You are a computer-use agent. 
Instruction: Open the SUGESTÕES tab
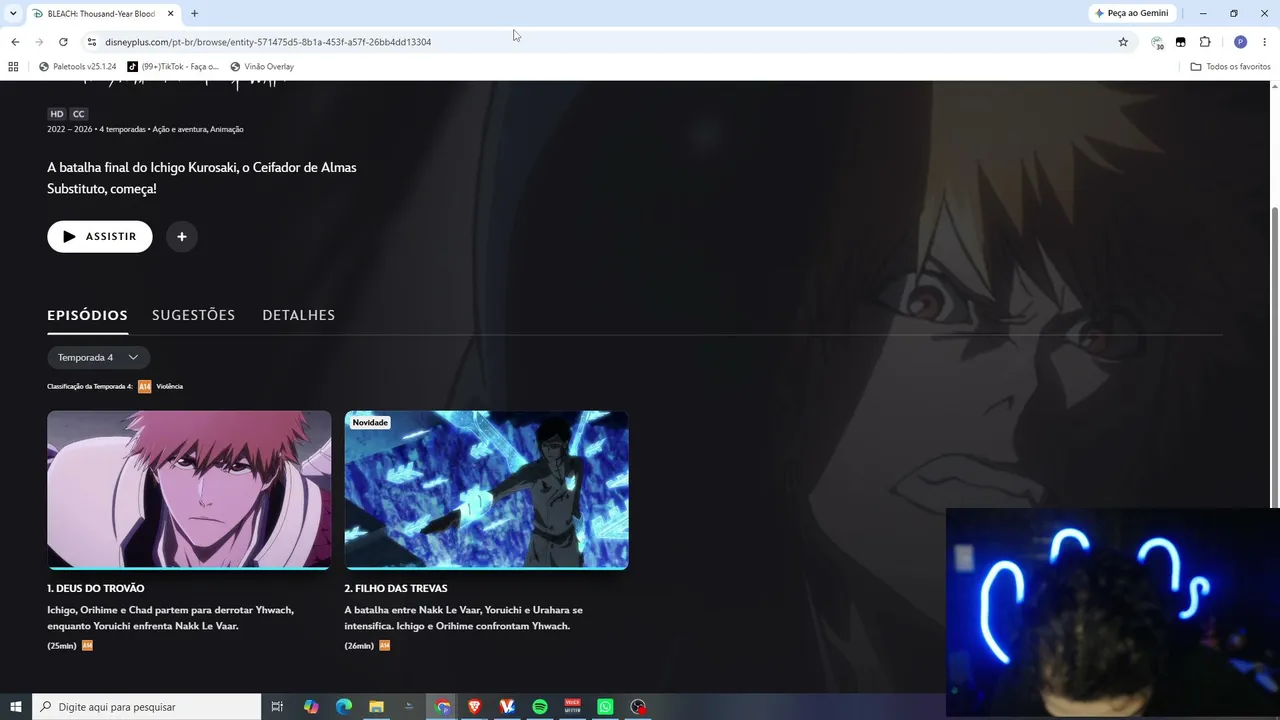pyautogui.click(x=194, y=315)
